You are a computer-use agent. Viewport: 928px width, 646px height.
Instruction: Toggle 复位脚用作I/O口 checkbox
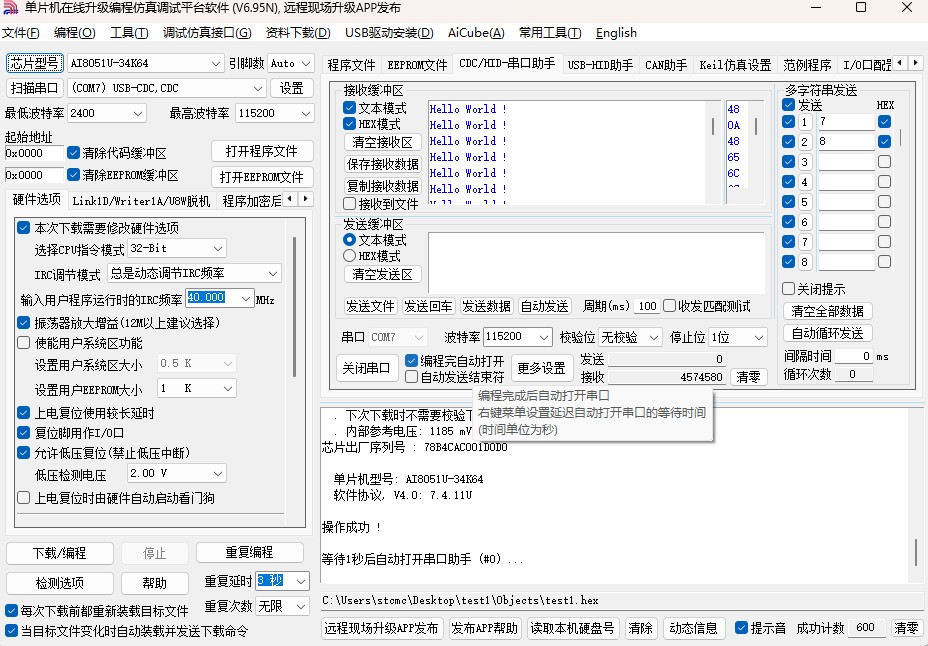pos(24,432)
